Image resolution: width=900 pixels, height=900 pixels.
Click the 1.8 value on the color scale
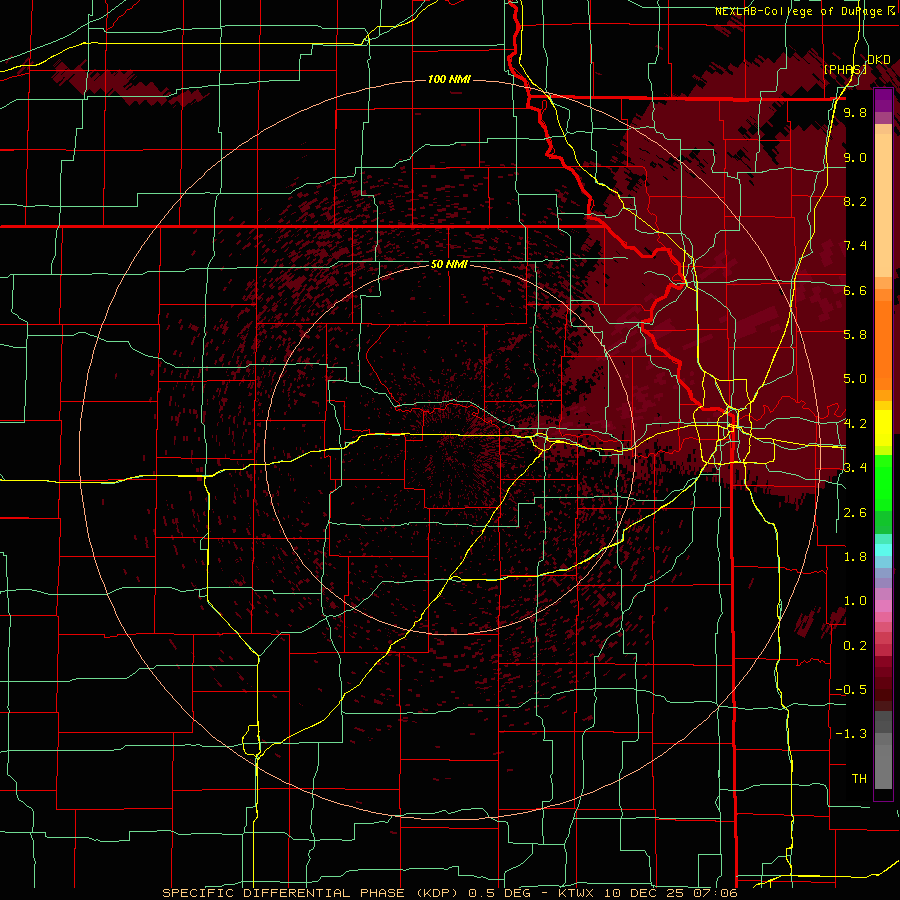(x=855, y=557)
